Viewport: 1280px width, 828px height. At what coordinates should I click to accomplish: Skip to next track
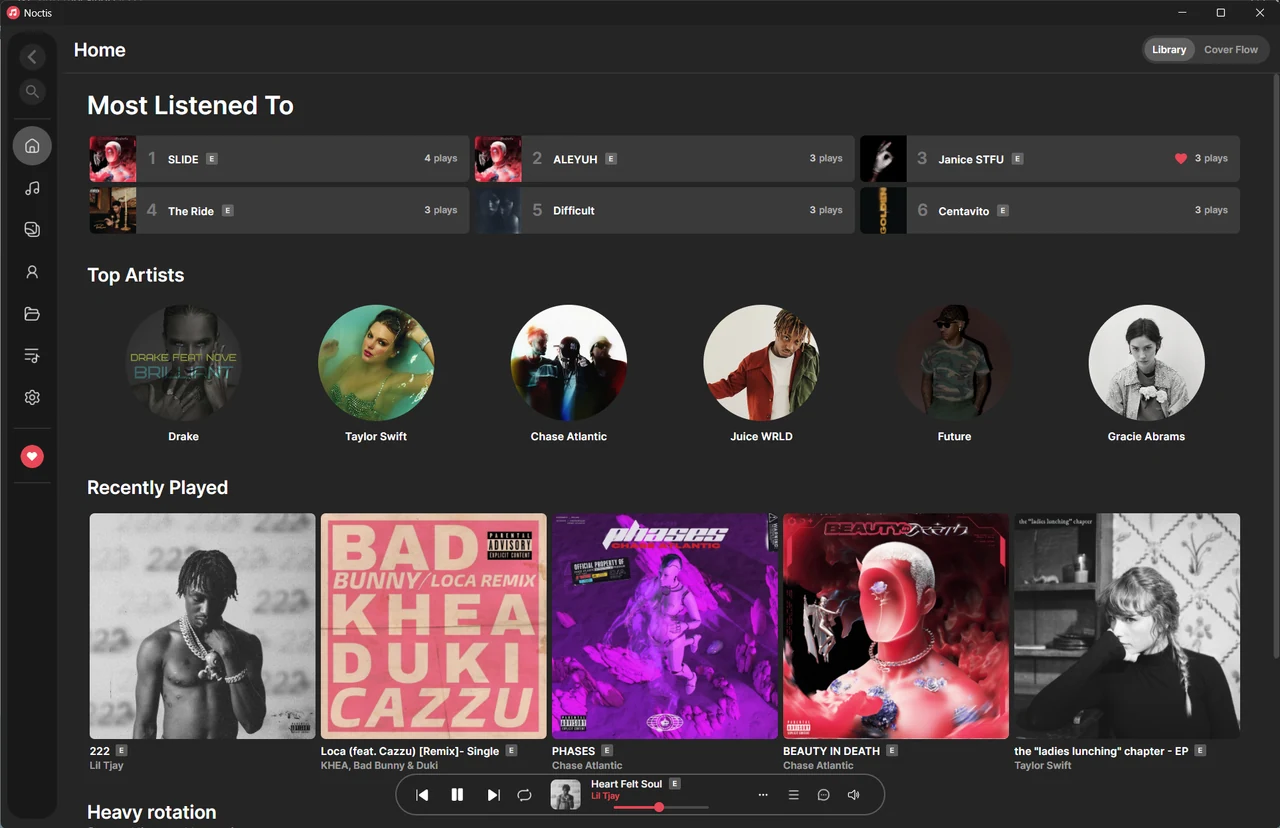pos(493,795)
